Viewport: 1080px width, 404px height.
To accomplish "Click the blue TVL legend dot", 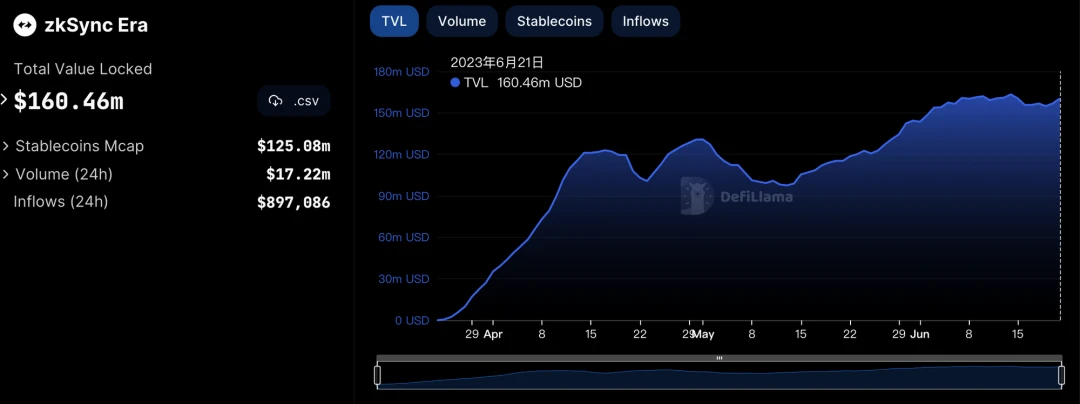I will tap(456, 83).
